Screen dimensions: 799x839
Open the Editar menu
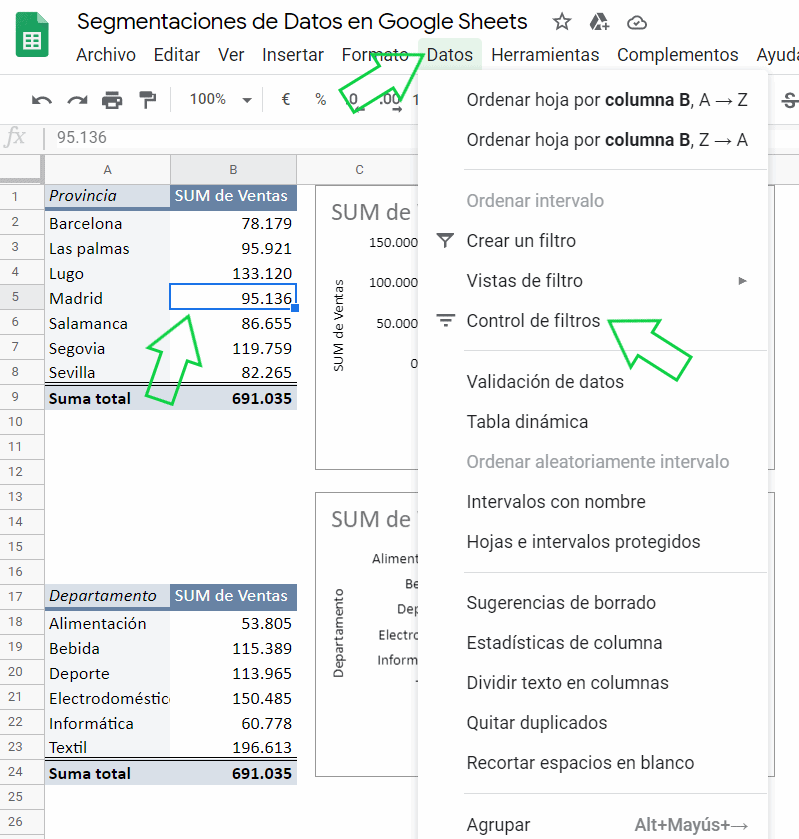(177, 55)
